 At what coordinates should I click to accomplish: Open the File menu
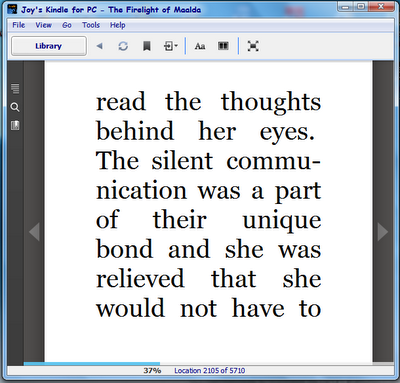coord(19,25)
